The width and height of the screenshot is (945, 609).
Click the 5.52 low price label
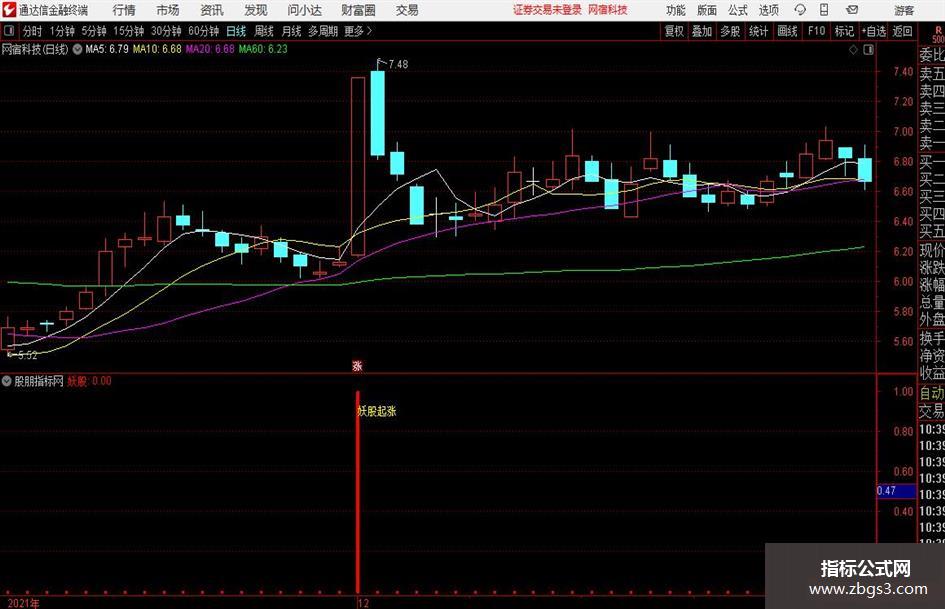pyautogui.click(x=28, y=355)
